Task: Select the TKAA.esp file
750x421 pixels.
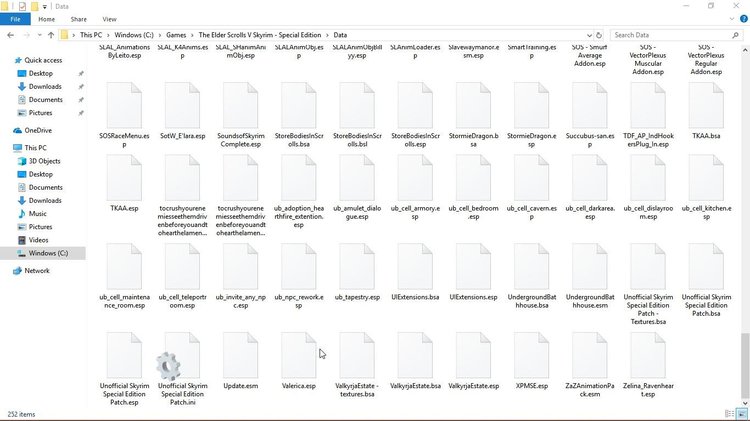Action: pos(124,184)
